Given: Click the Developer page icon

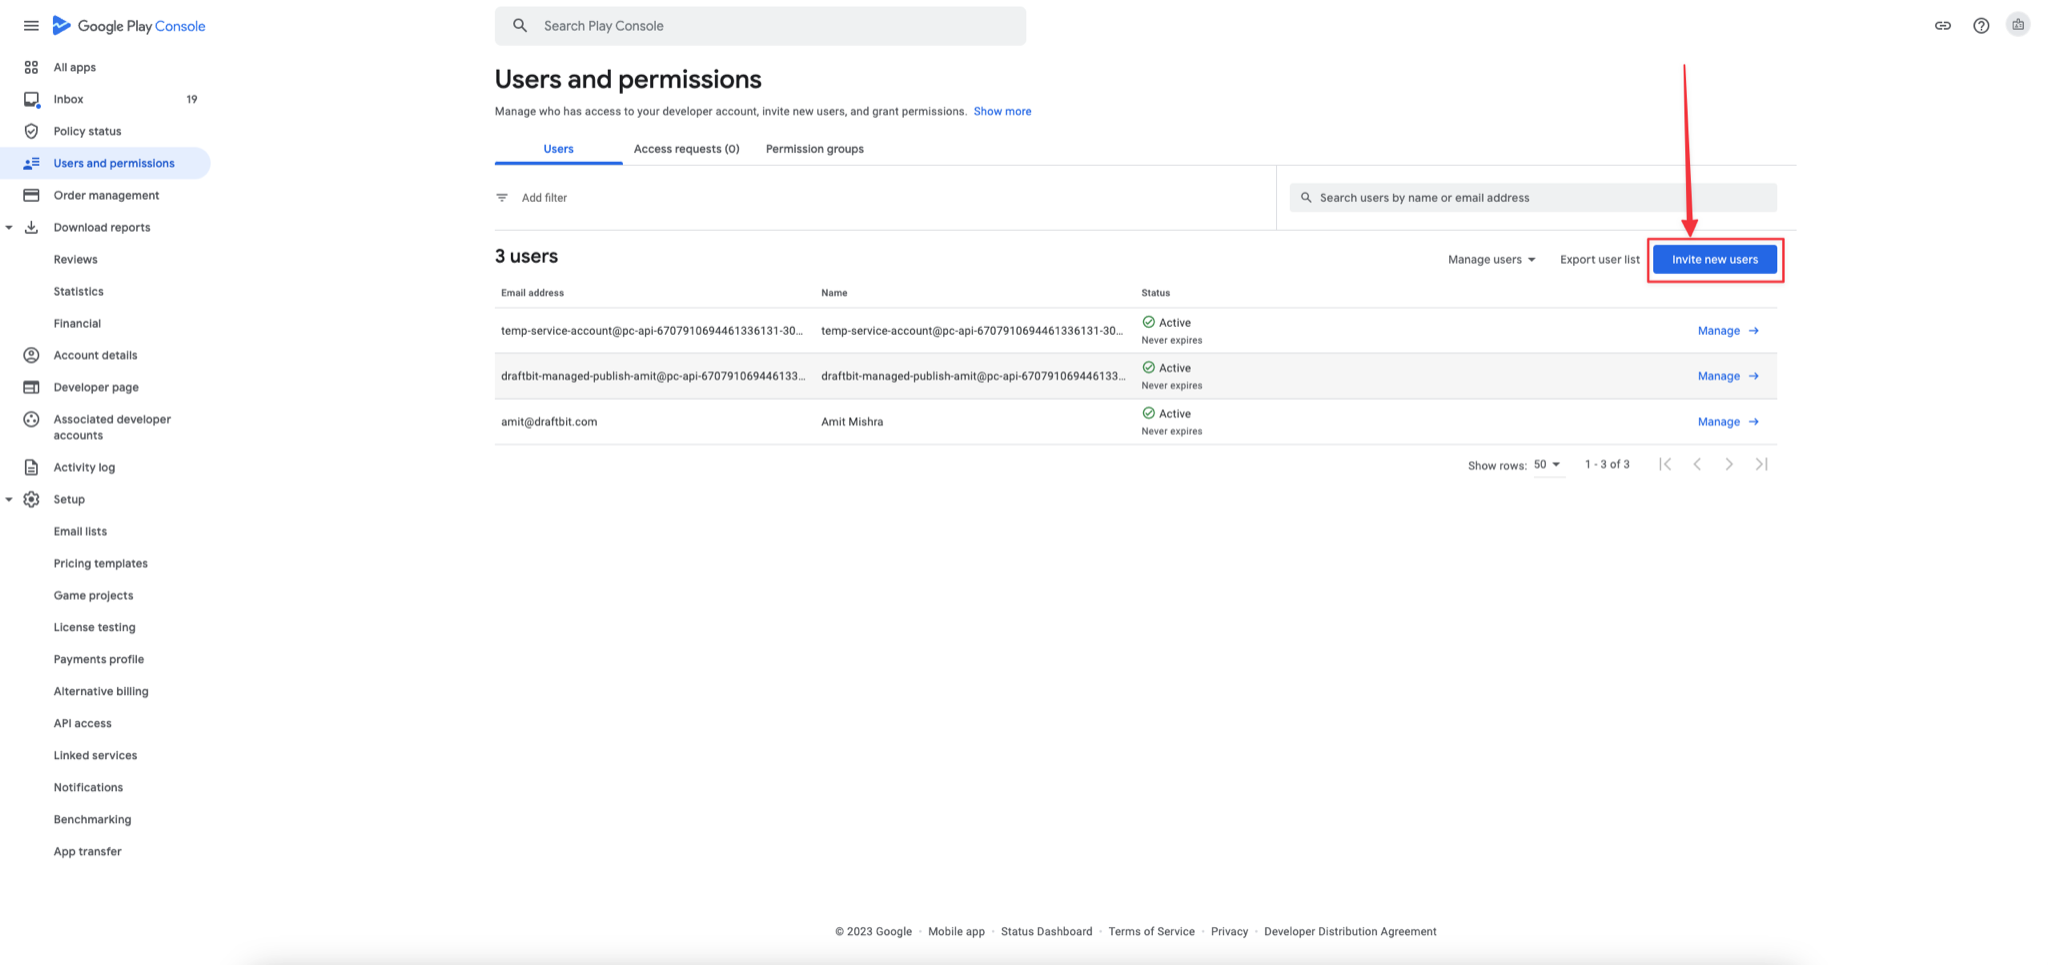Looking at the screenshot, I should 31,387.
